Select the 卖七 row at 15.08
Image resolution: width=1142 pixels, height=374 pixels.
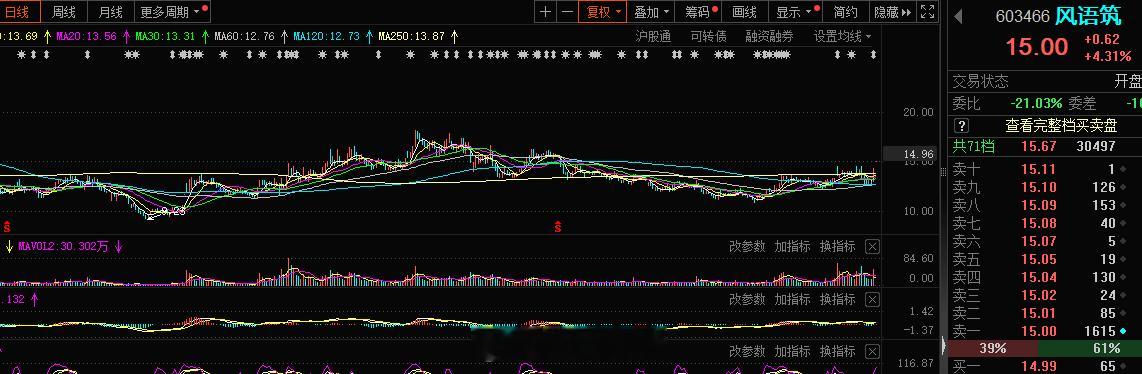tap(1046, 223)
